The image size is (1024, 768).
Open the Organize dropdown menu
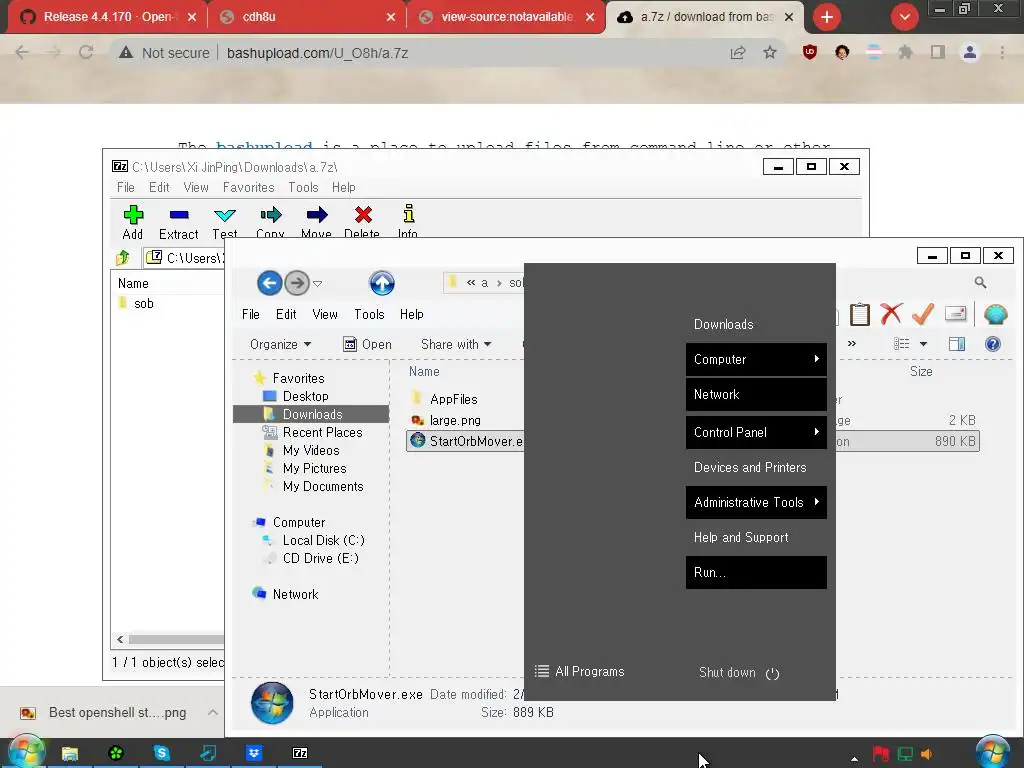pos(280,344)
